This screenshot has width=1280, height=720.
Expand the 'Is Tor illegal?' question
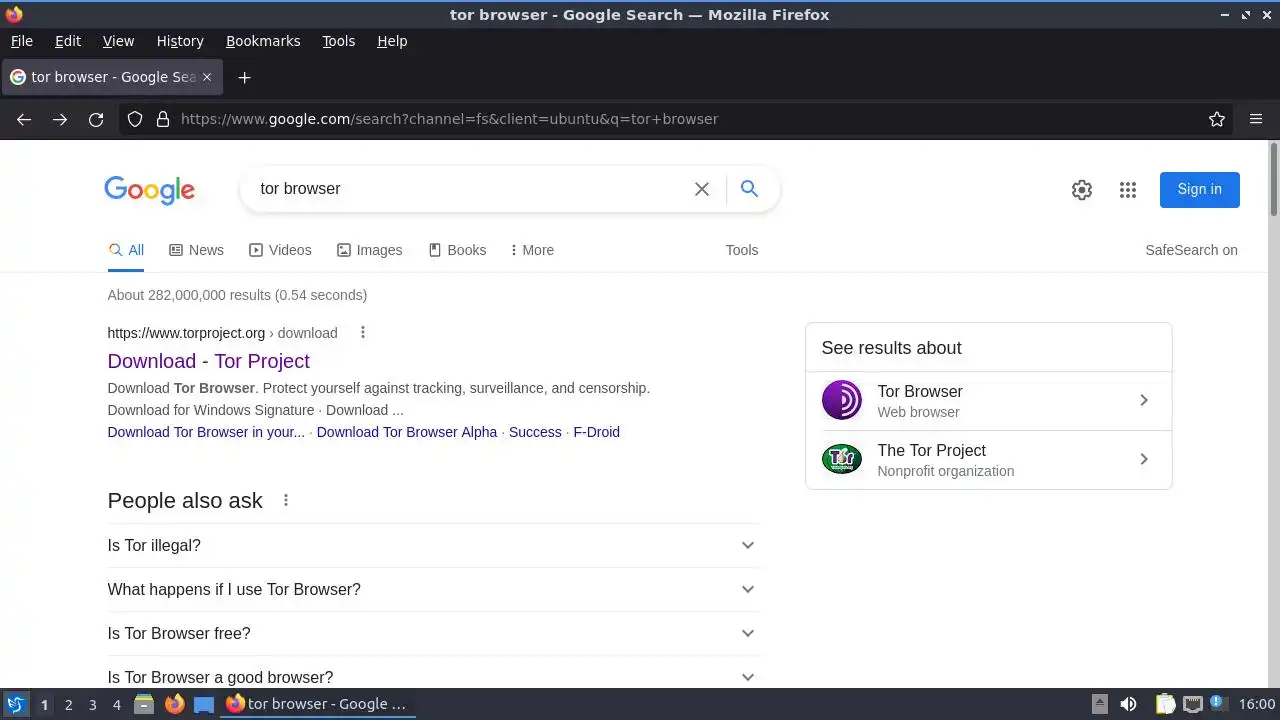tap(433, 545)
